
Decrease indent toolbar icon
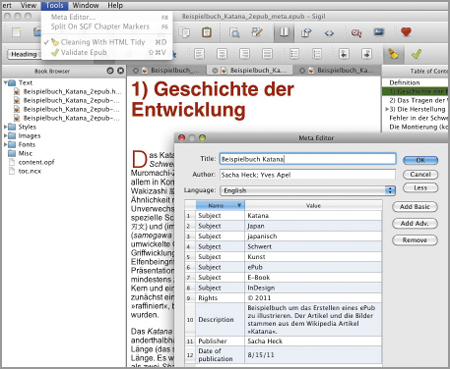tap(344, 54)
